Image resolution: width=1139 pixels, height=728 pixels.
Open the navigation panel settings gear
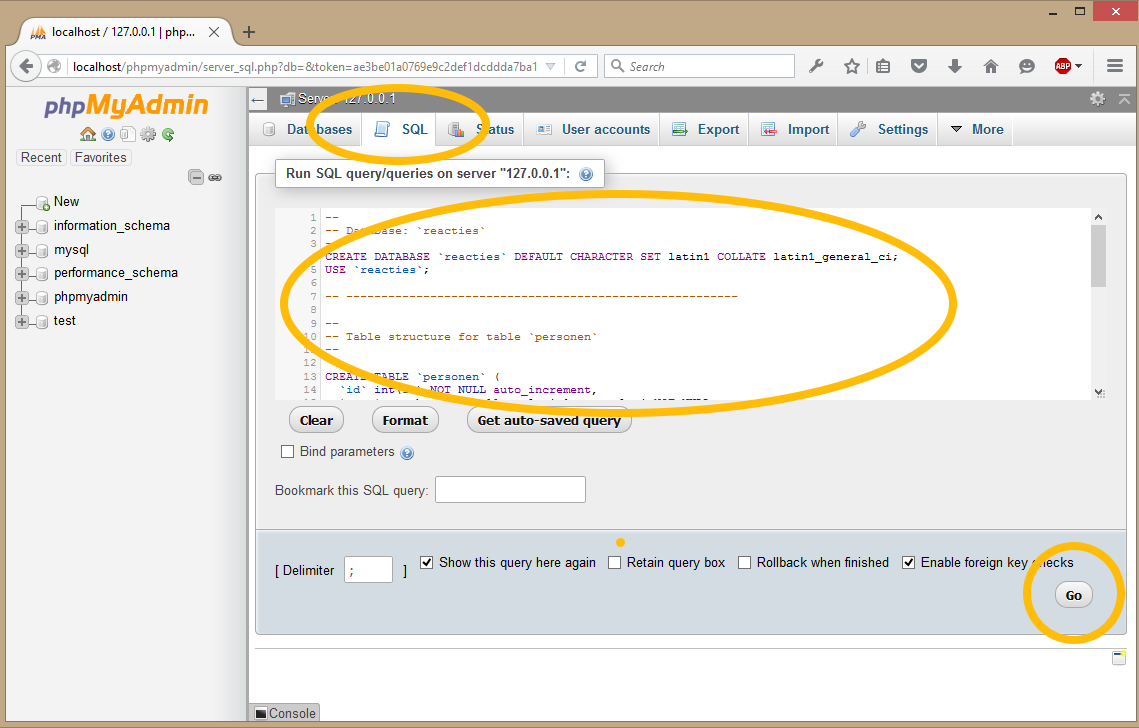(148, 134)
